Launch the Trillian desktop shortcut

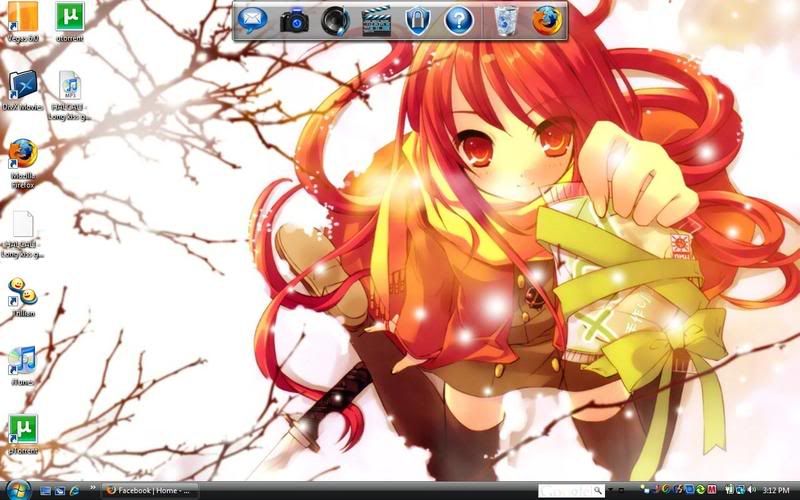pos(22,291)
